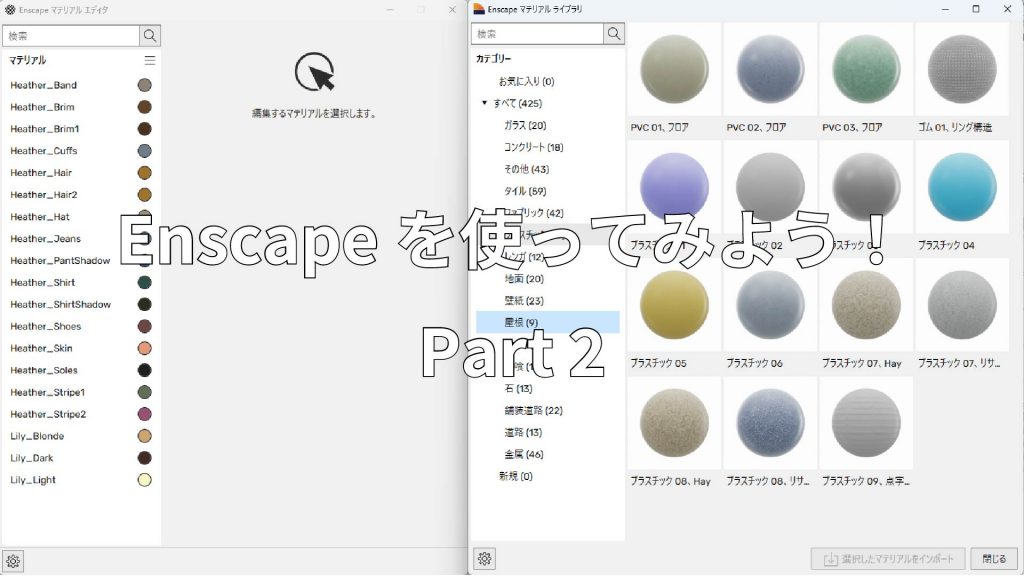Click Heather_Skin color swatch

[x=144, y=348]
